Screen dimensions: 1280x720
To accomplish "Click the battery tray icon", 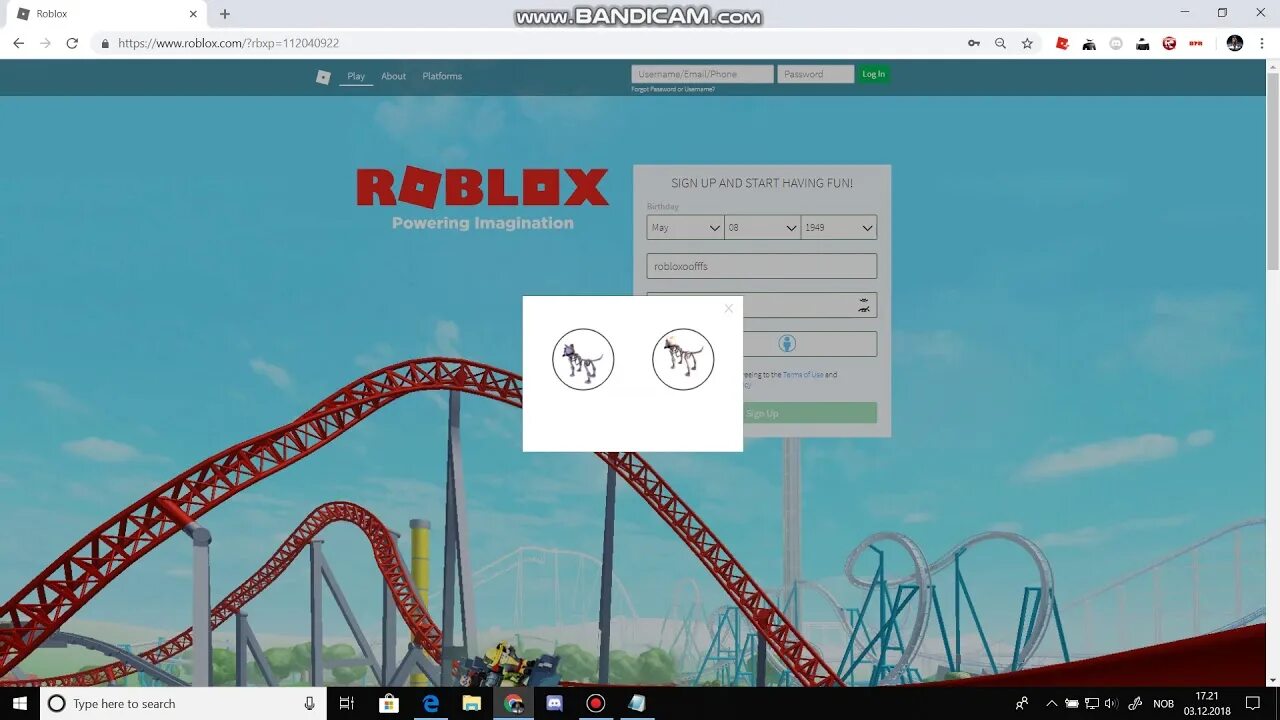I will pos(1072,703).
